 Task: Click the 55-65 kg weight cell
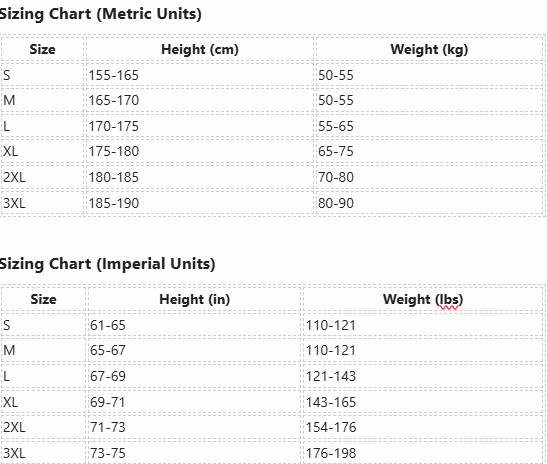pyautogui.click(x=429, y=126)
